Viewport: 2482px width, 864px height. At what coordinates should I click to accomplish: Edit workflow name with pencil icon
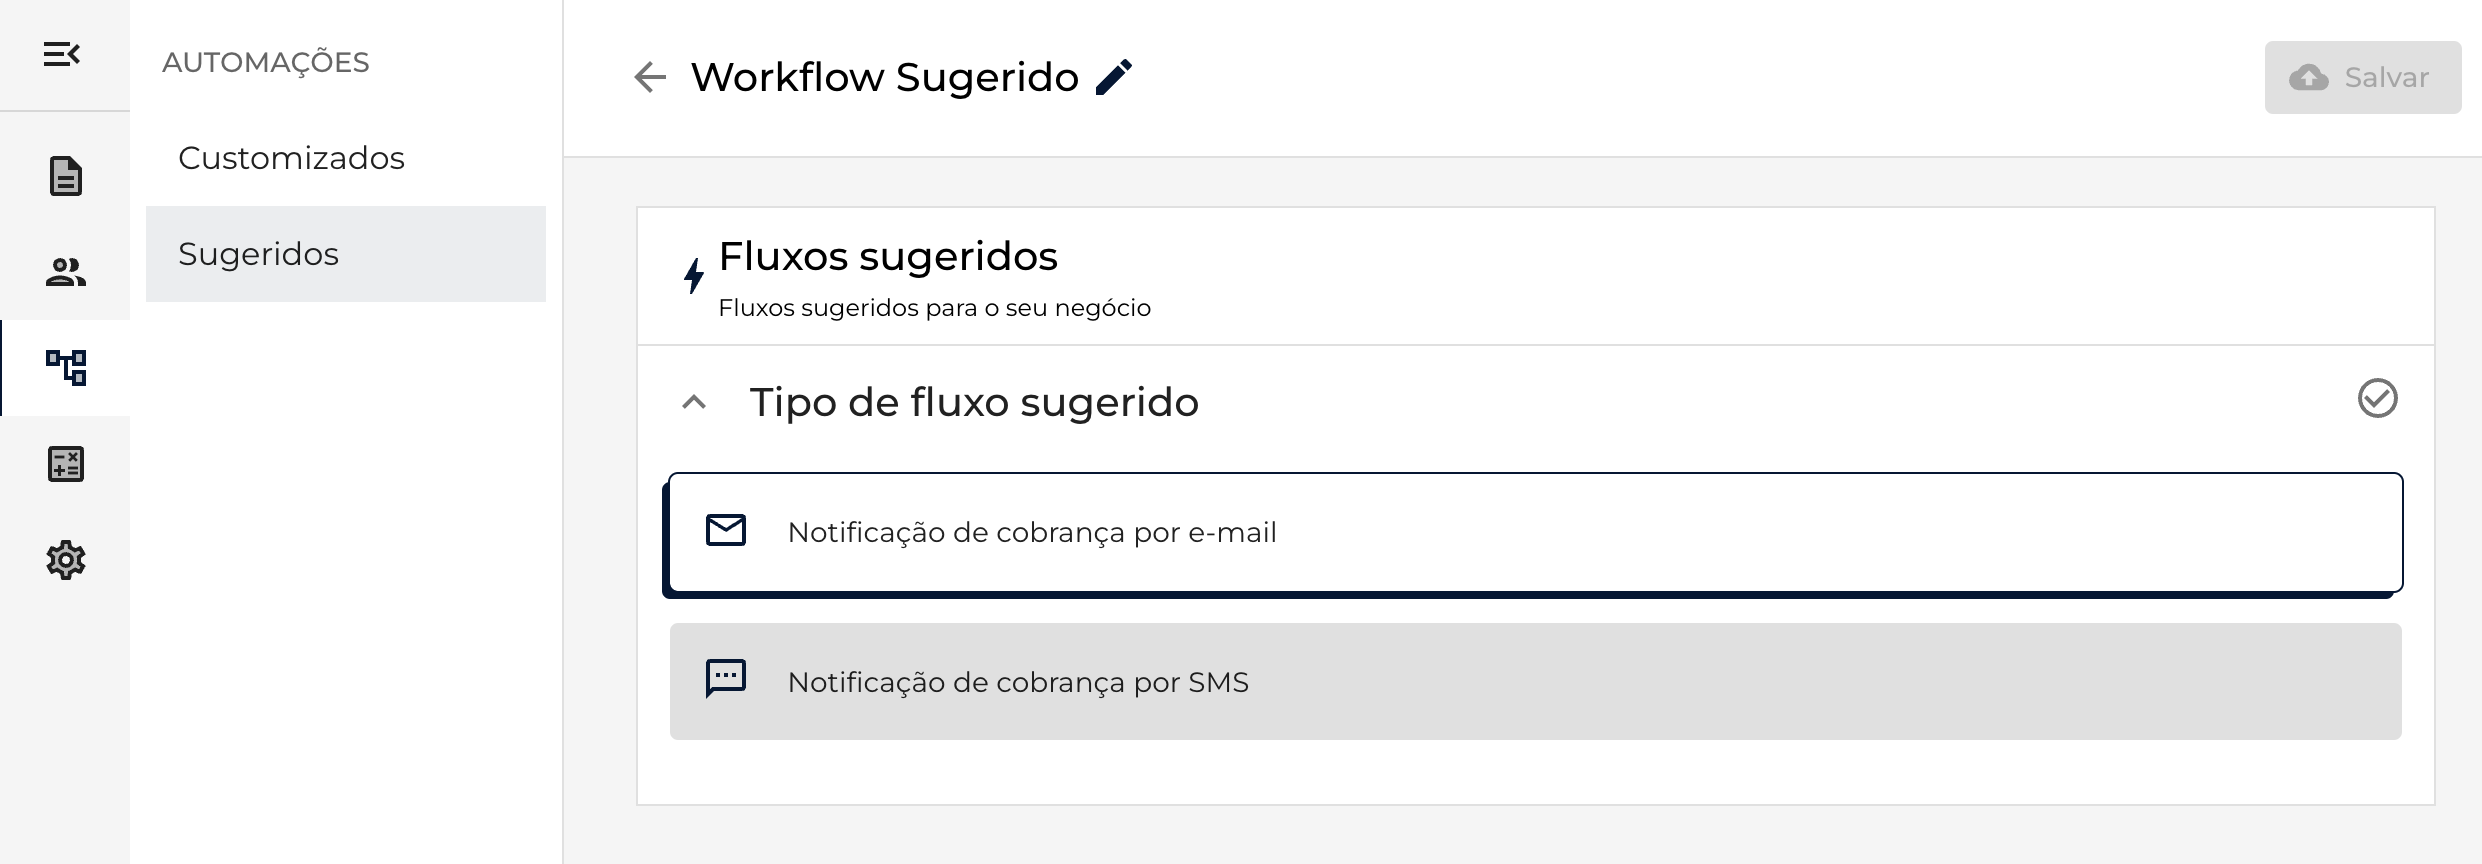(1114, 77)
